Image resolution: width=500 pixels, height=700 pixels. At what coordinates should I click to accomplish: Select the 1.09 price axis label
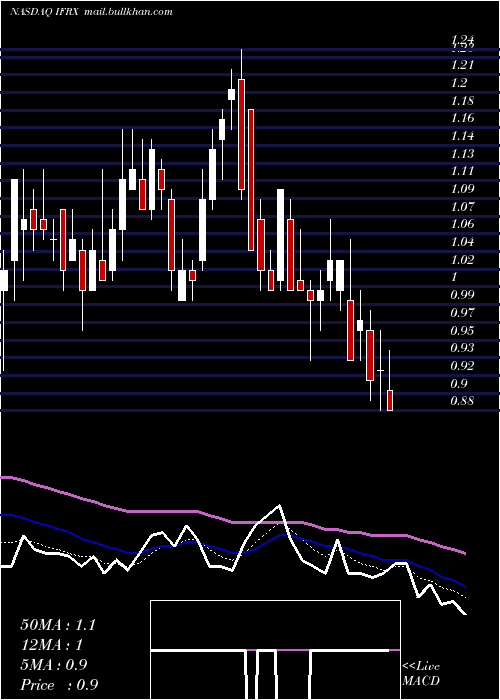(x=462, y=189)
